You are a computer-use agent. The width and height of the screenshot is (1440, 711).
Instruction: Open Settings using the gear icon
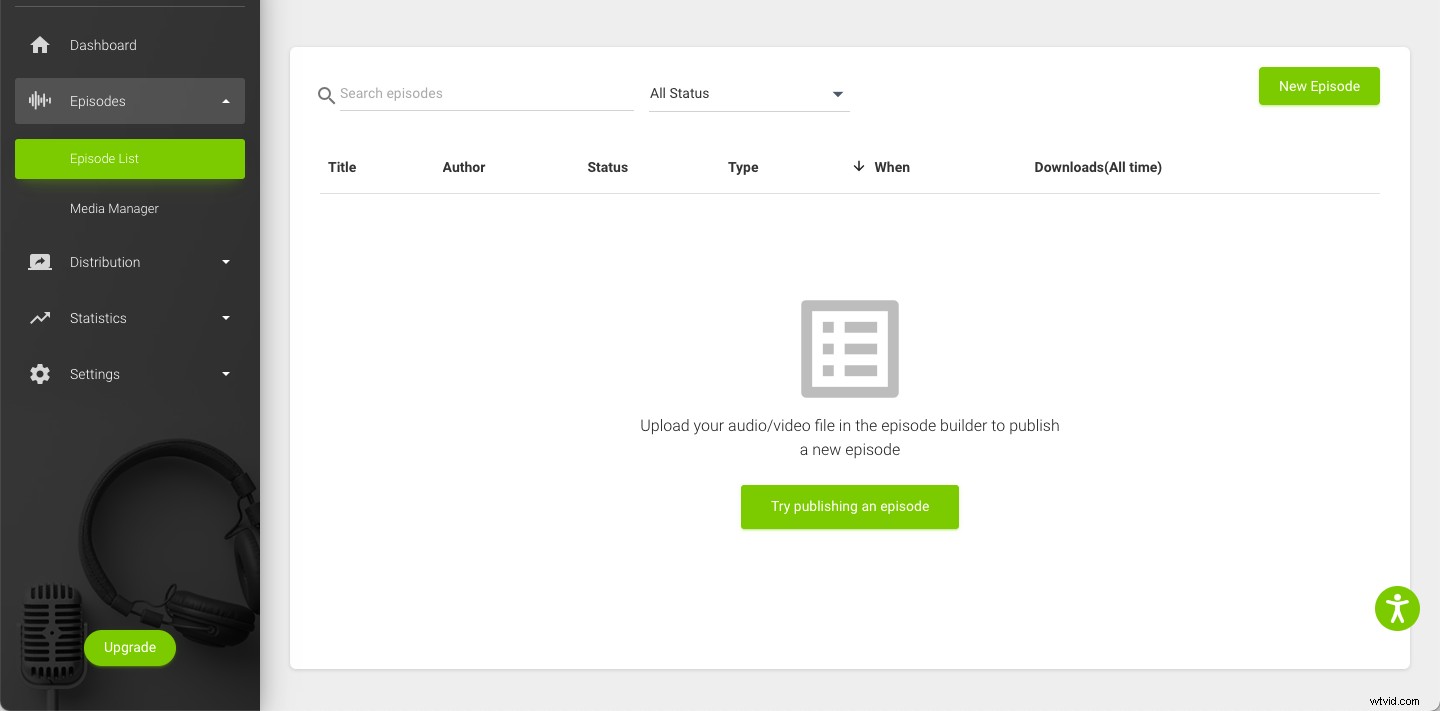40,374
